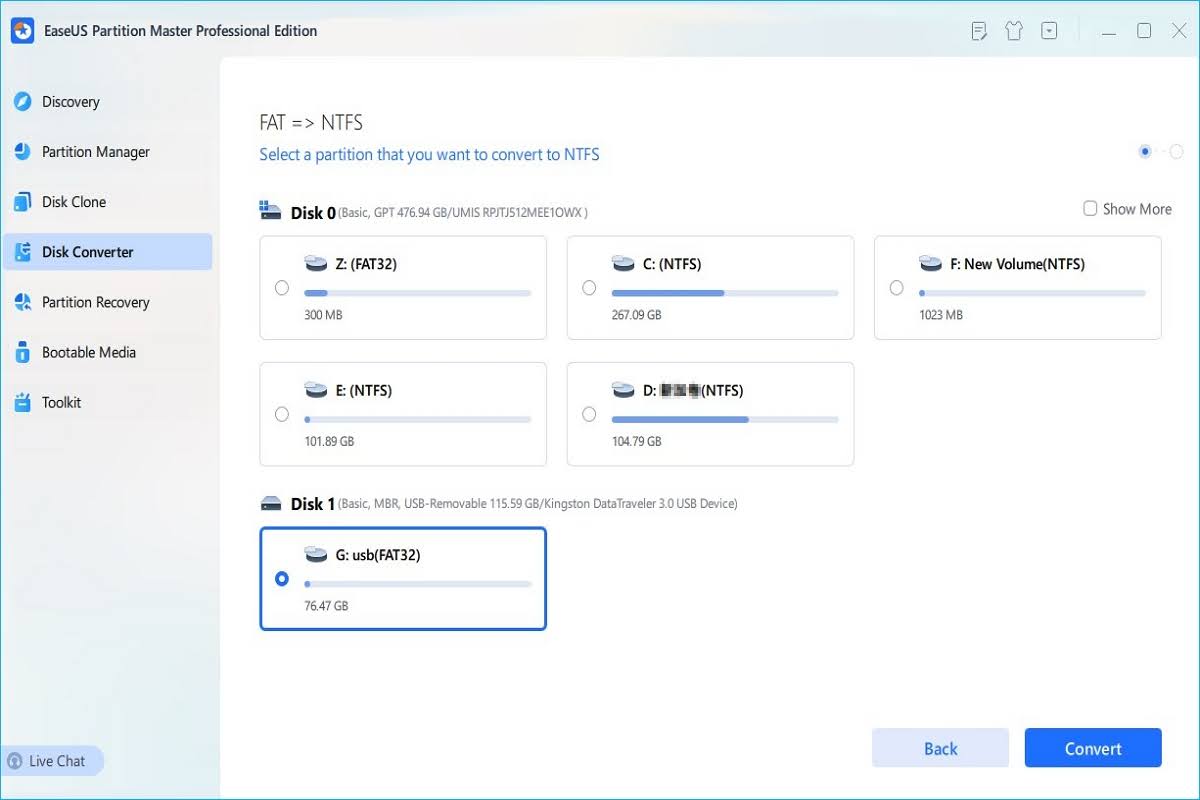
Task: Select the E: (NTFS) radio button
Action: 282,414
